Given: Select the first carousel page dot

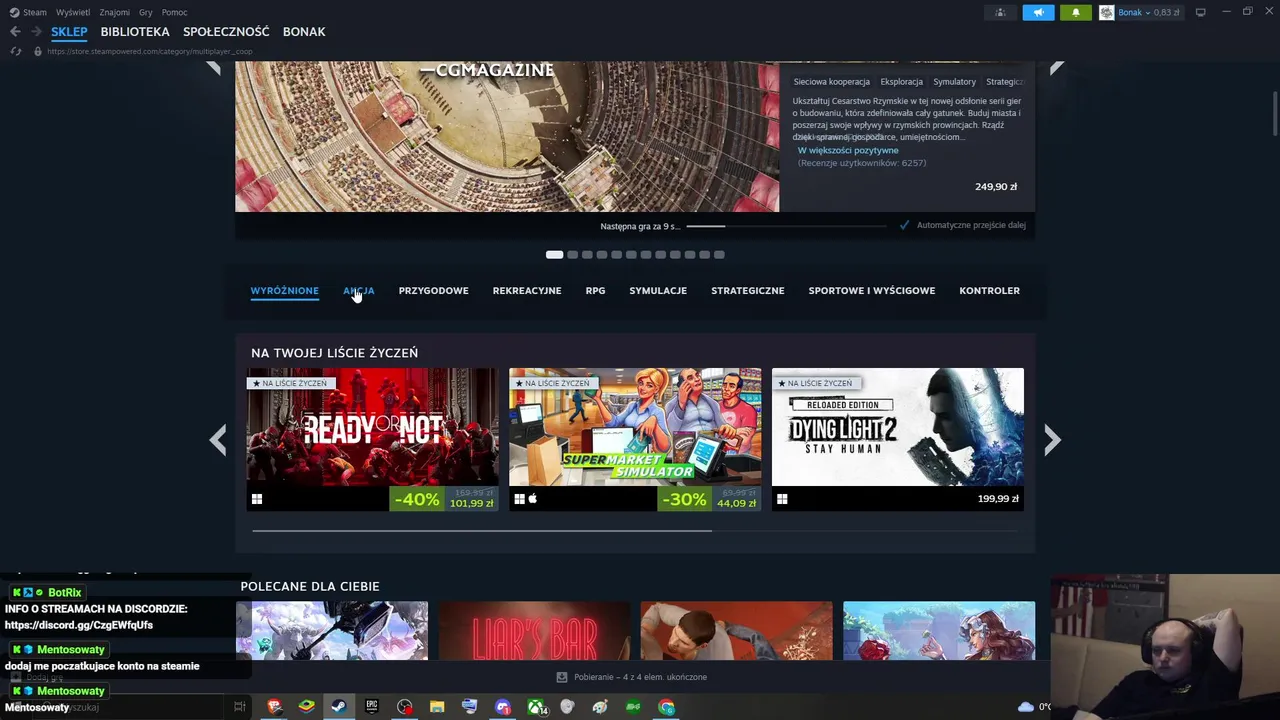Looking at the screenshot, I should 554,254.
